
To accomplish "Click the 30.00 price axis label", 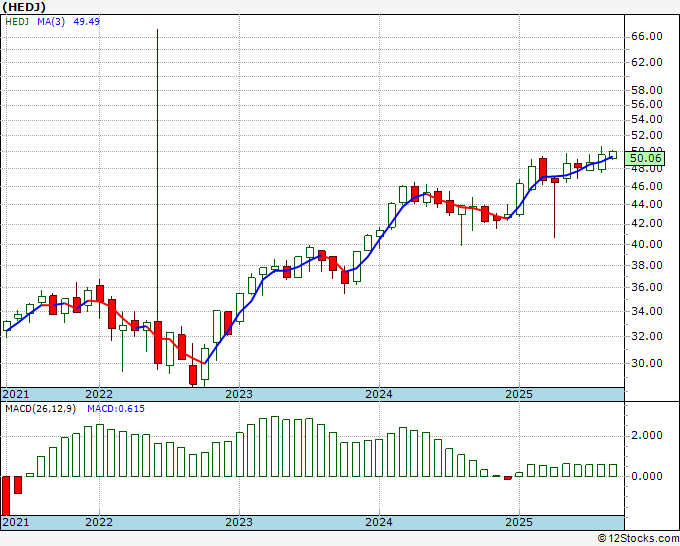I will point(647,363).
